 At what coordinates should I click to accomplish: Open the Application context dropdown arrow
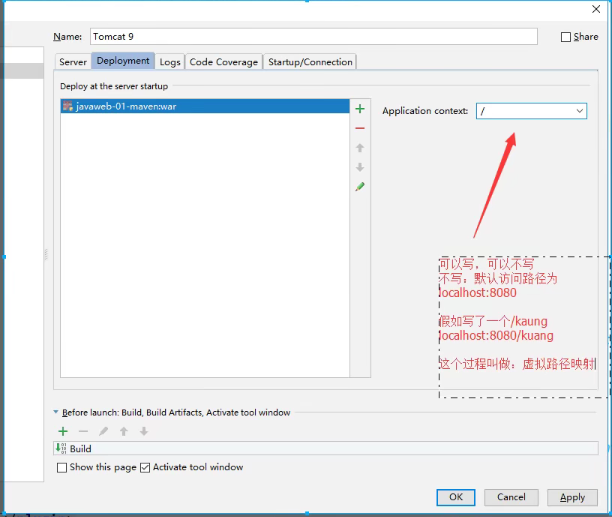[580, 111]
